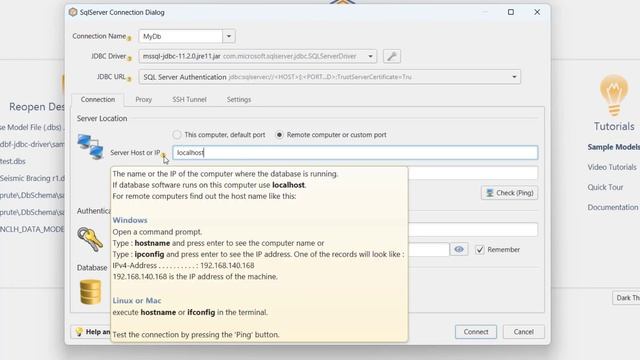Click the Connection Name text field MyDb
The width and height of the screenshot is (640, 360).
[x=181, y=36]
